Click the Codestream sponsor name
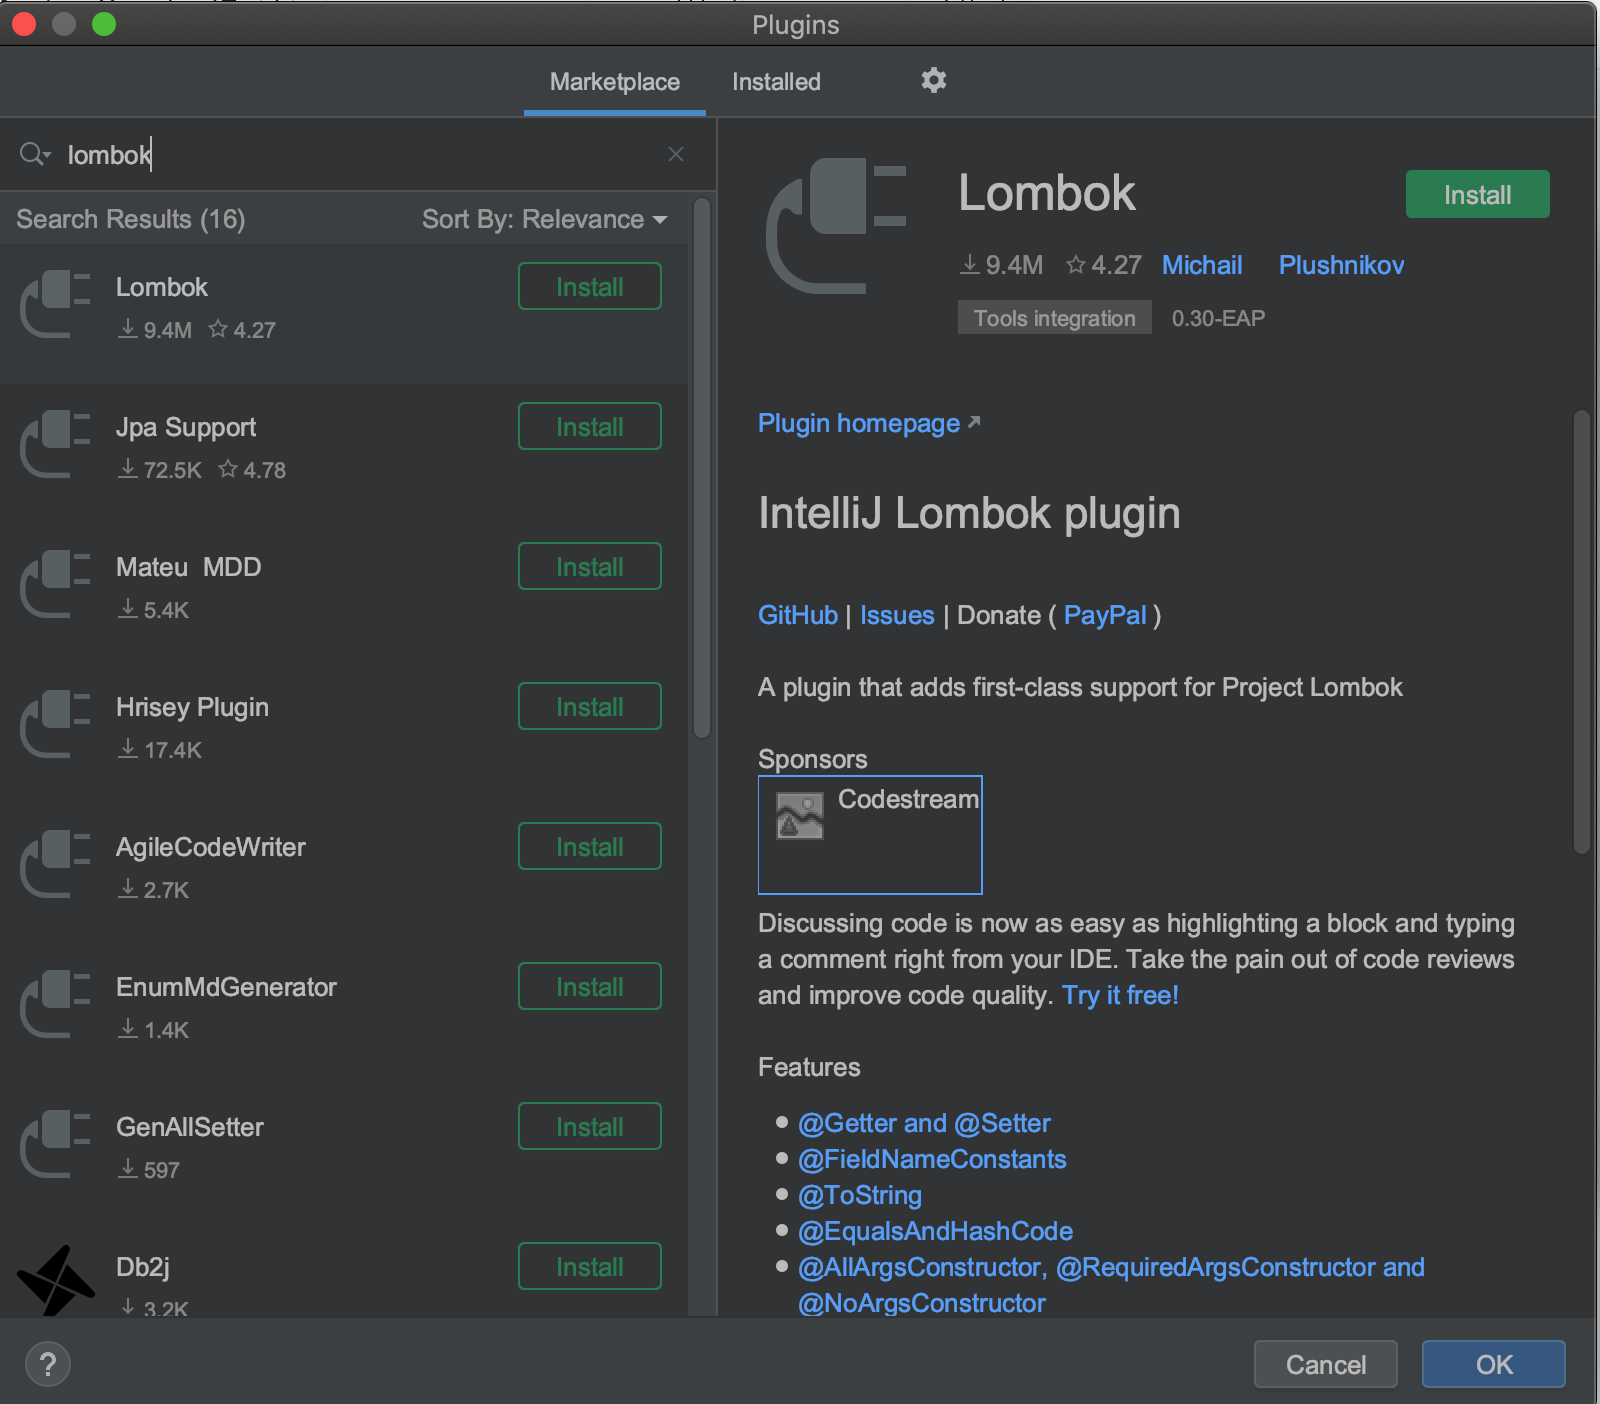This screenshot has height=1404, width=1600. tap(908, 799)
